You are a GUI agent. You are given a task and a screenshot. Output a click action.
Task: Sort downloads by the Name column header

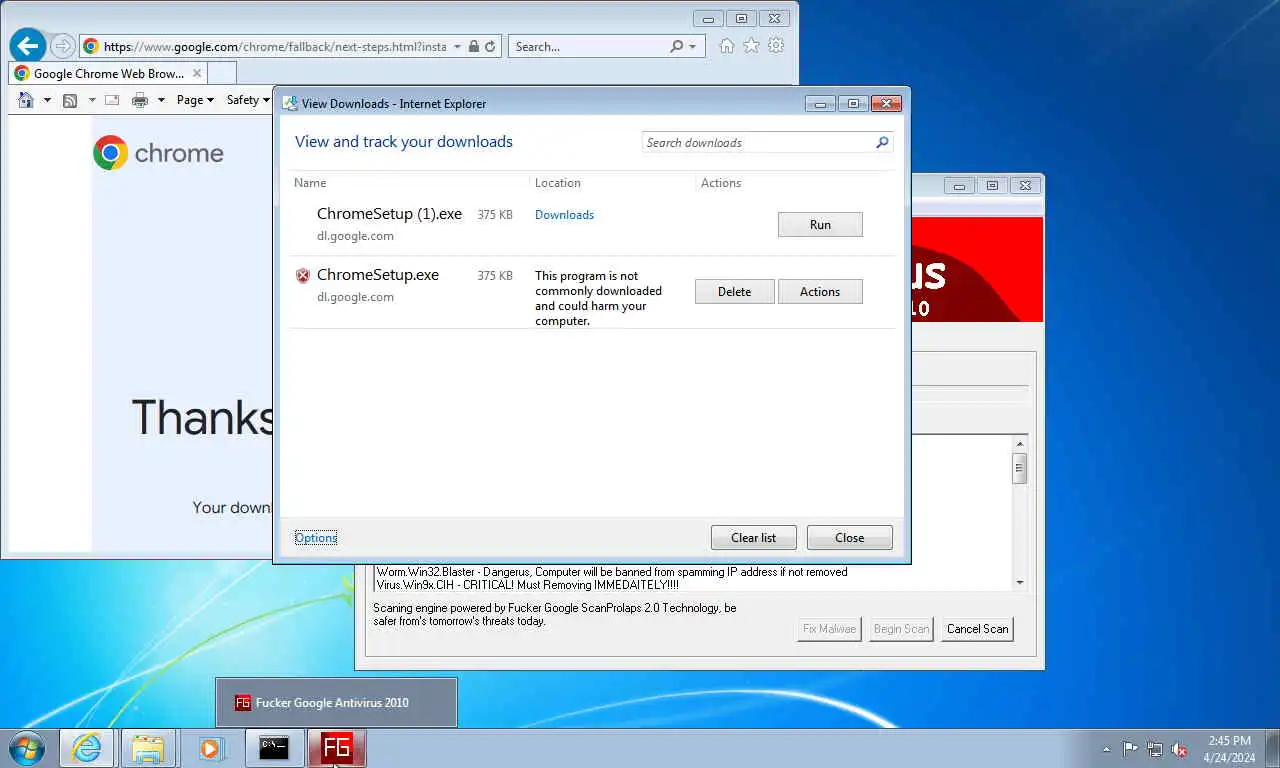(310, 183)
